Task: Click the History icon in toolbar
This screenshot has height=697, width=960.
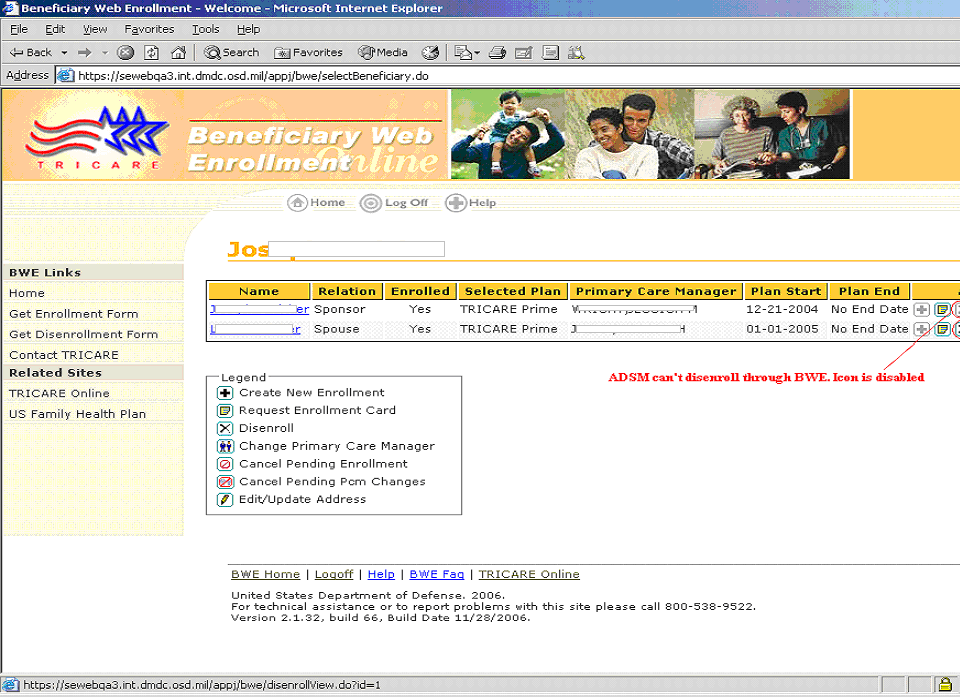Action: click(x=430, y=53)
